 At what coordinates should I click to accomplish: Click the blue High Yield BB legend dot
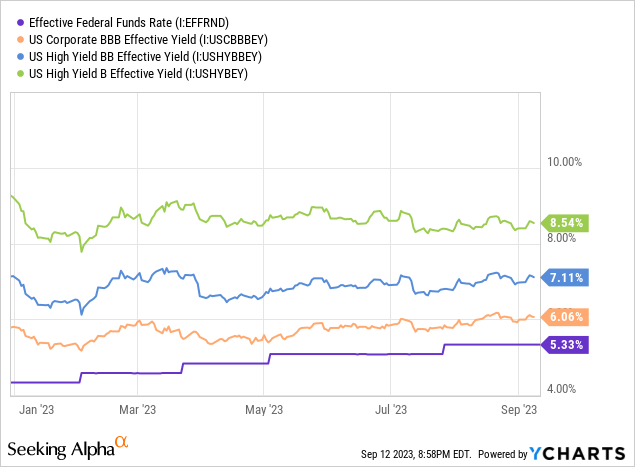point(19,56)
